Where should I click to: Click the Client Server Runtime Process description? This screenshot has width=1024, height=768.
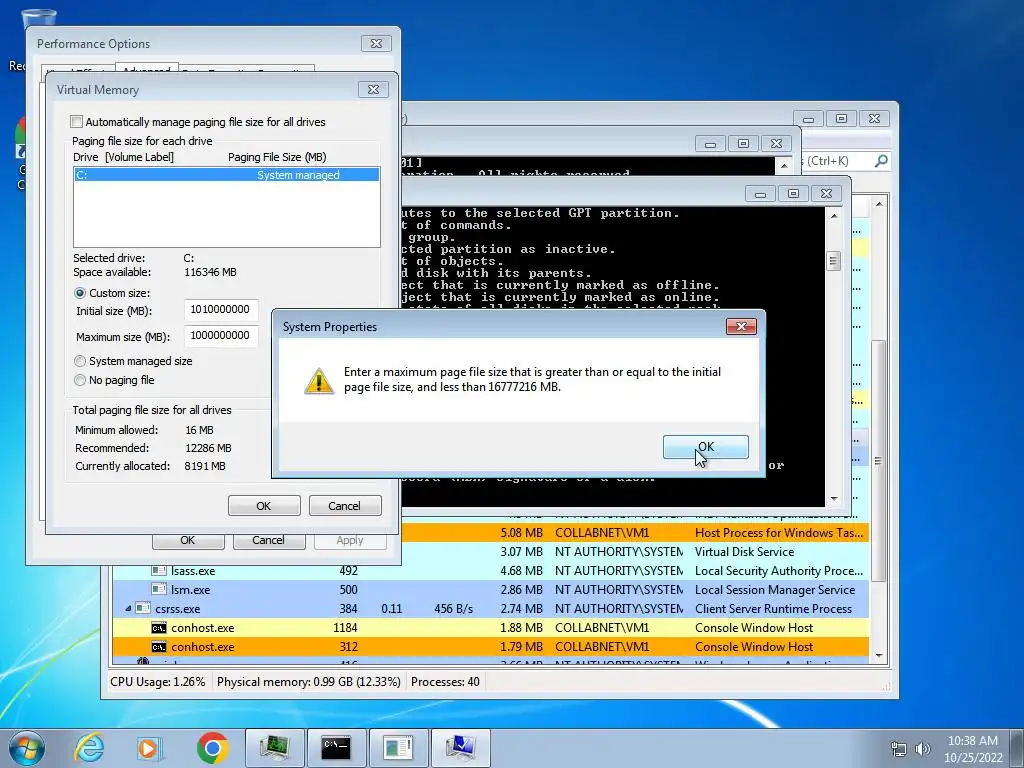coord(773,609)
